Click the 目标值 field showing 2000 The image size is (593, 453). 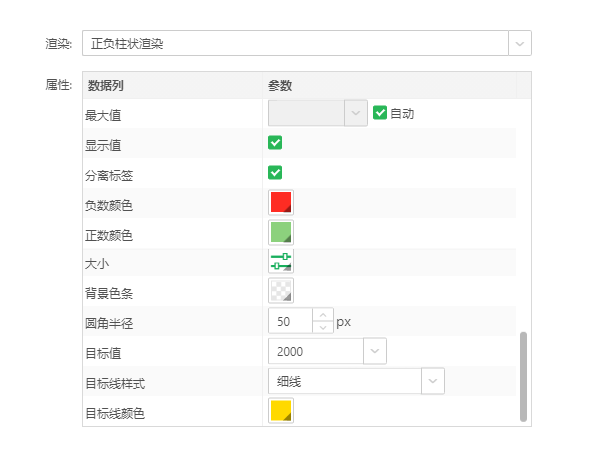click(316, 351)
